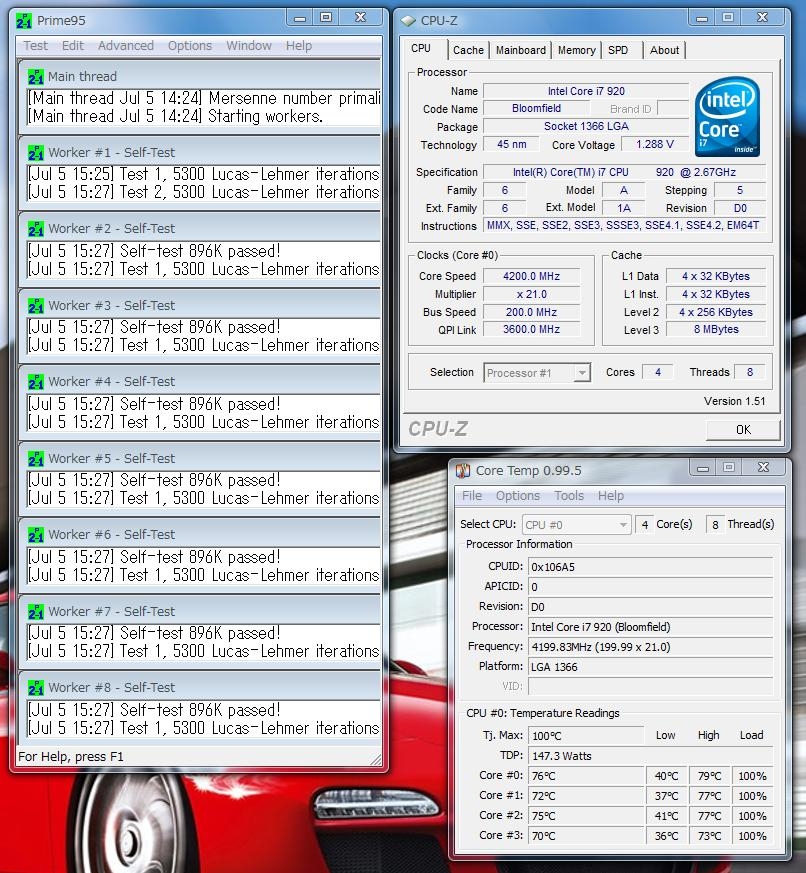Click the Worker #2 Self-Test window icon
This screenshot has height=873, width=806.
[x=36, y=229]
